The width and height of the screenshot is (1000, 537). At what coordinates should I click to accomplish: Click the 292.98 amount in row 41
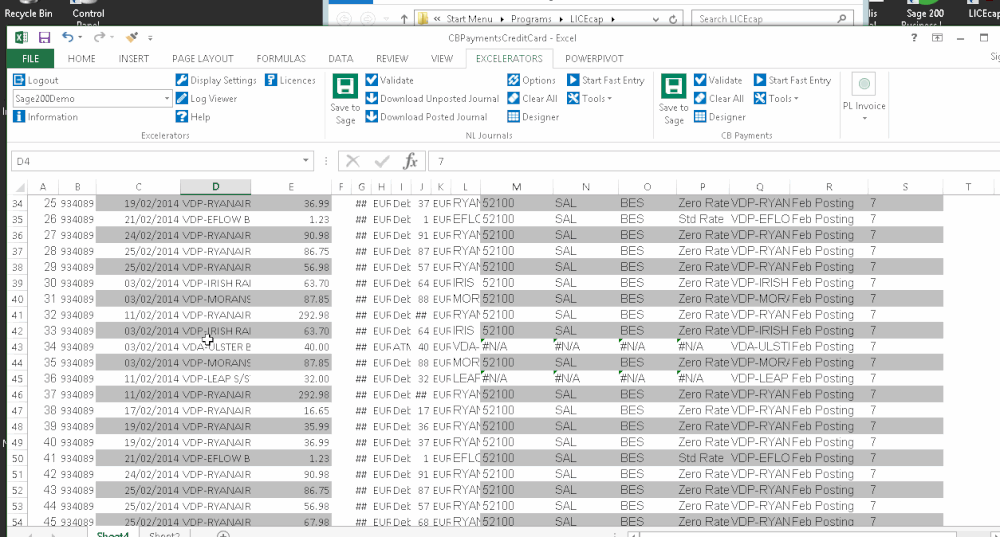(x=291, y=315)
